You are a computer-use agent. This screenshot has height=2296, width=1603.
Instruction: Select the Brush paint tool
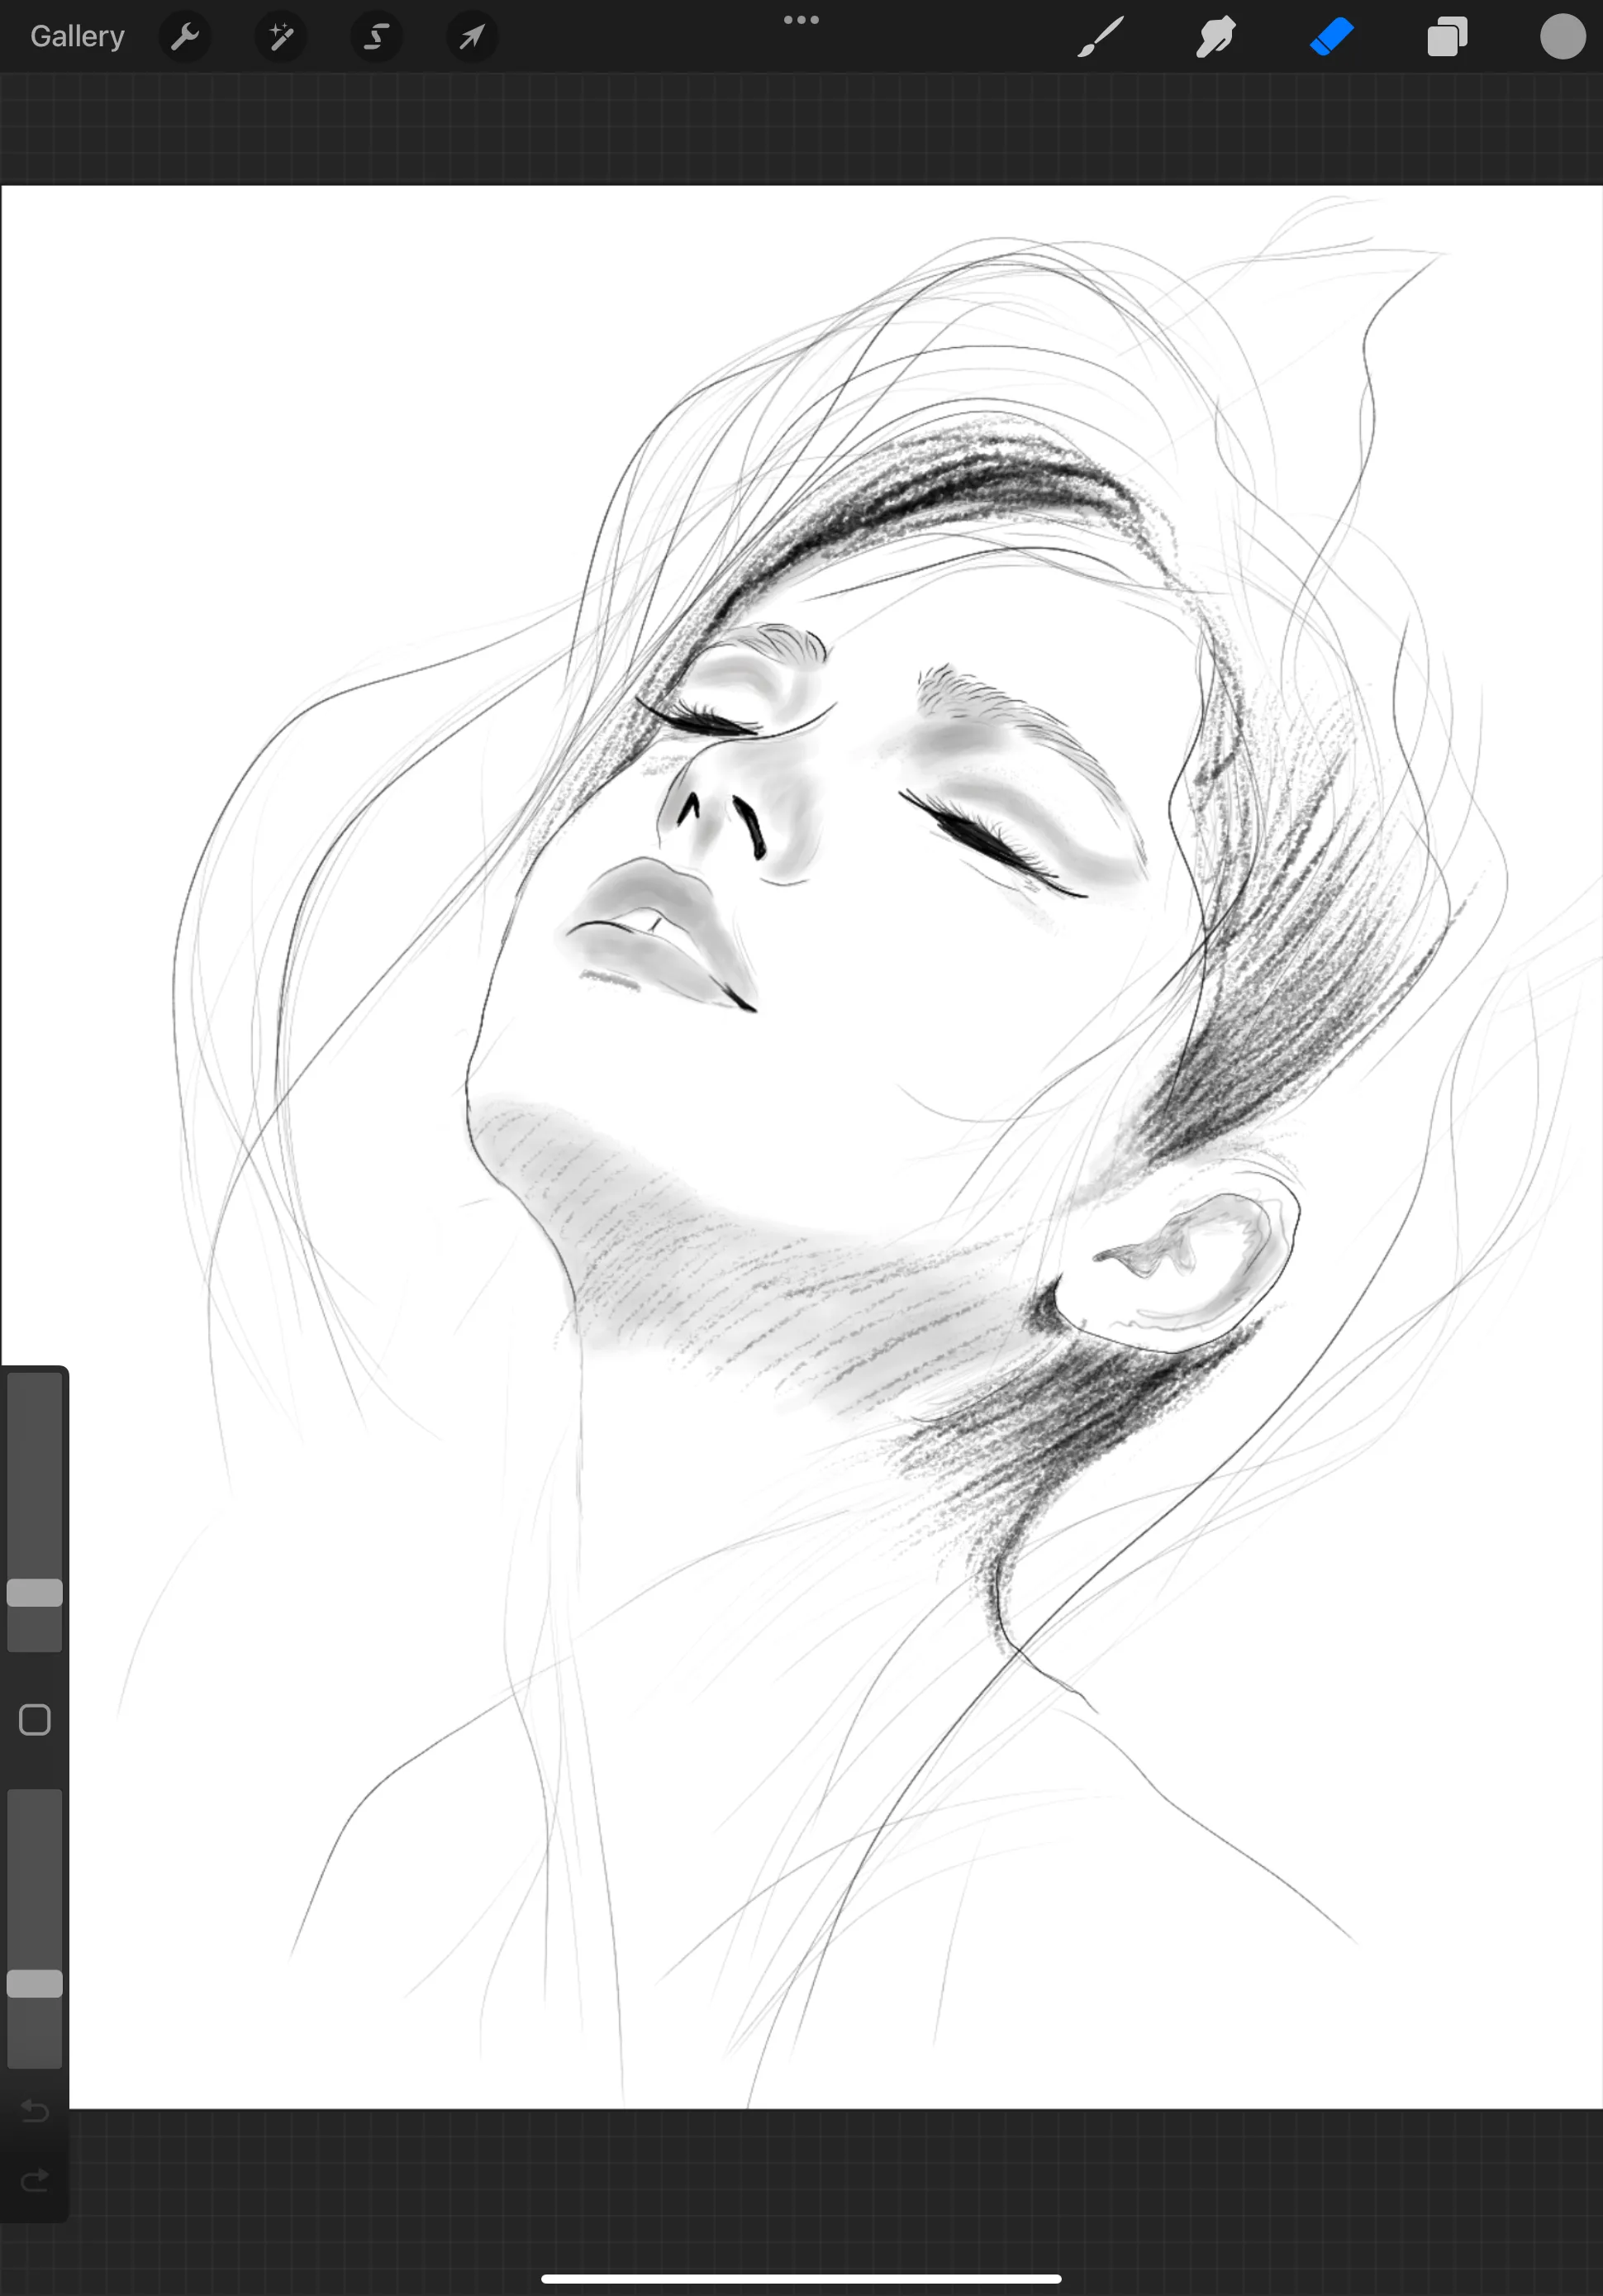[x=1100, y=37]
